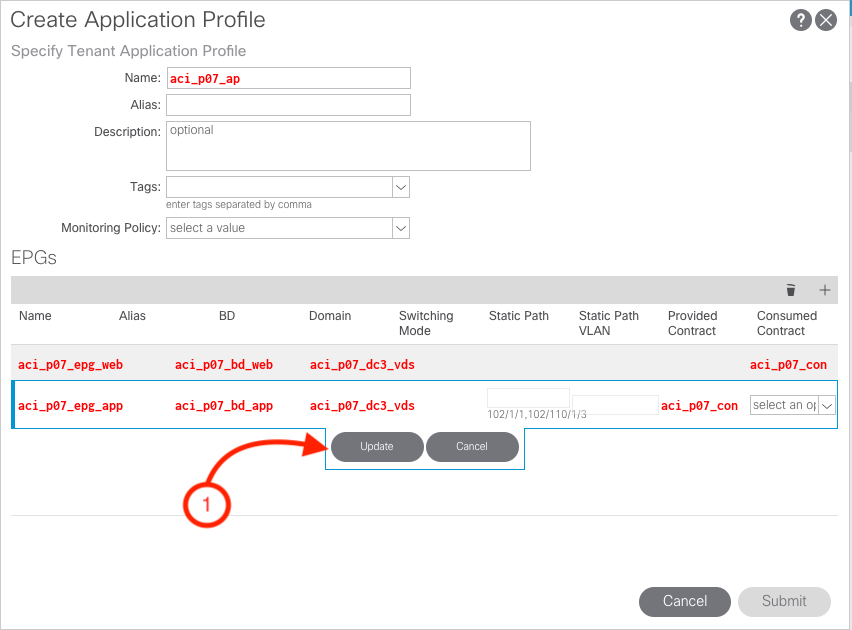The width and height of the screenshot is (852, 630).
Task: Submit the application profile
Action: pyautogui.click(x=784, y=601)
